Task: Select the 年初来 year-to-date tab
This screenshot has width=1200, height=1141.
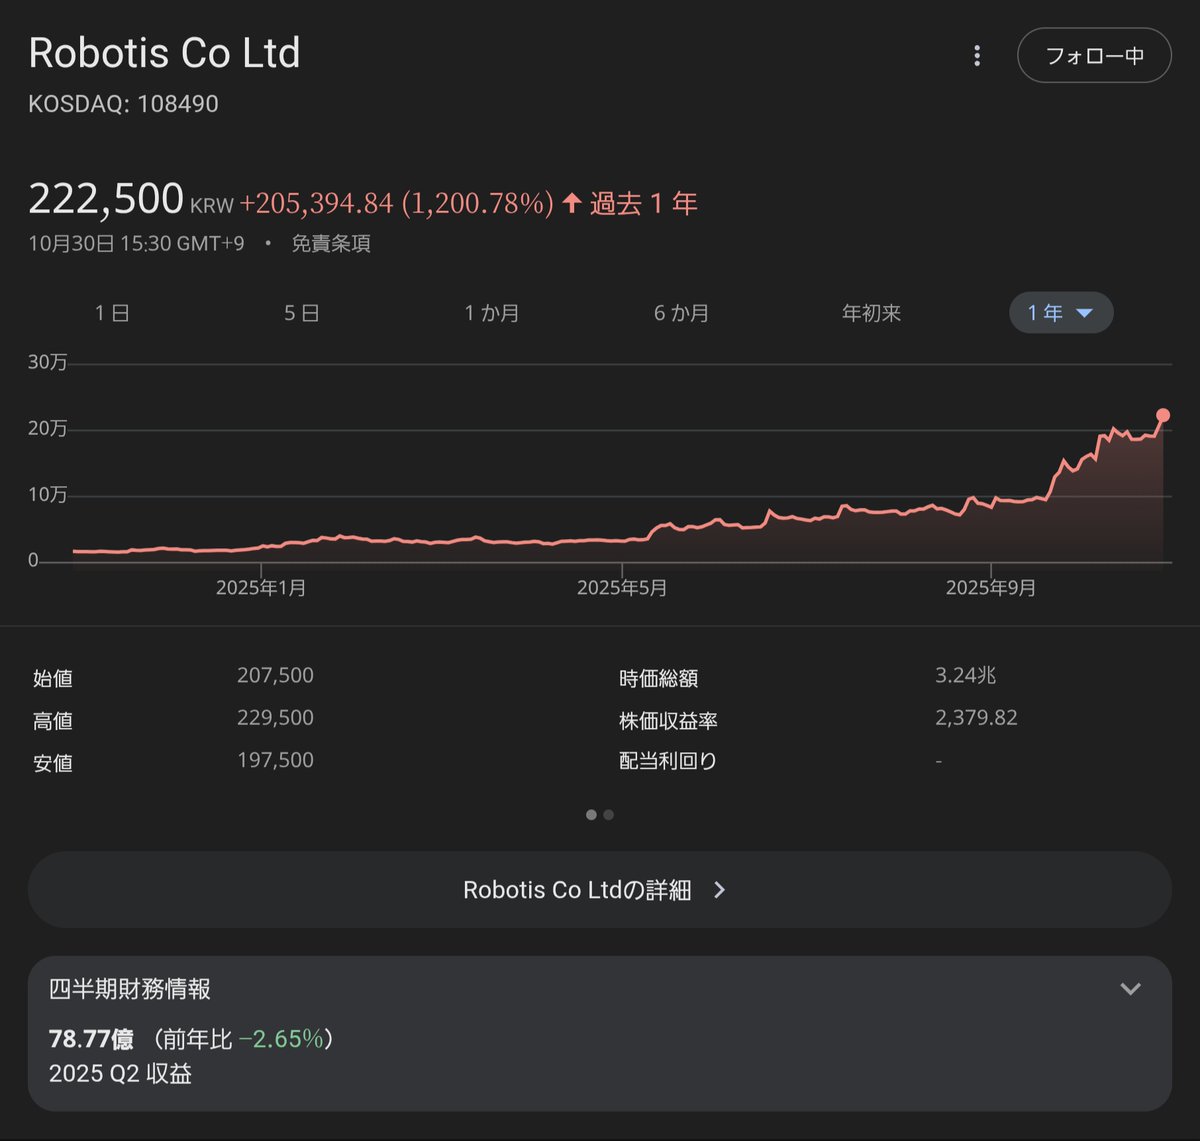Action: coord(871,313)
